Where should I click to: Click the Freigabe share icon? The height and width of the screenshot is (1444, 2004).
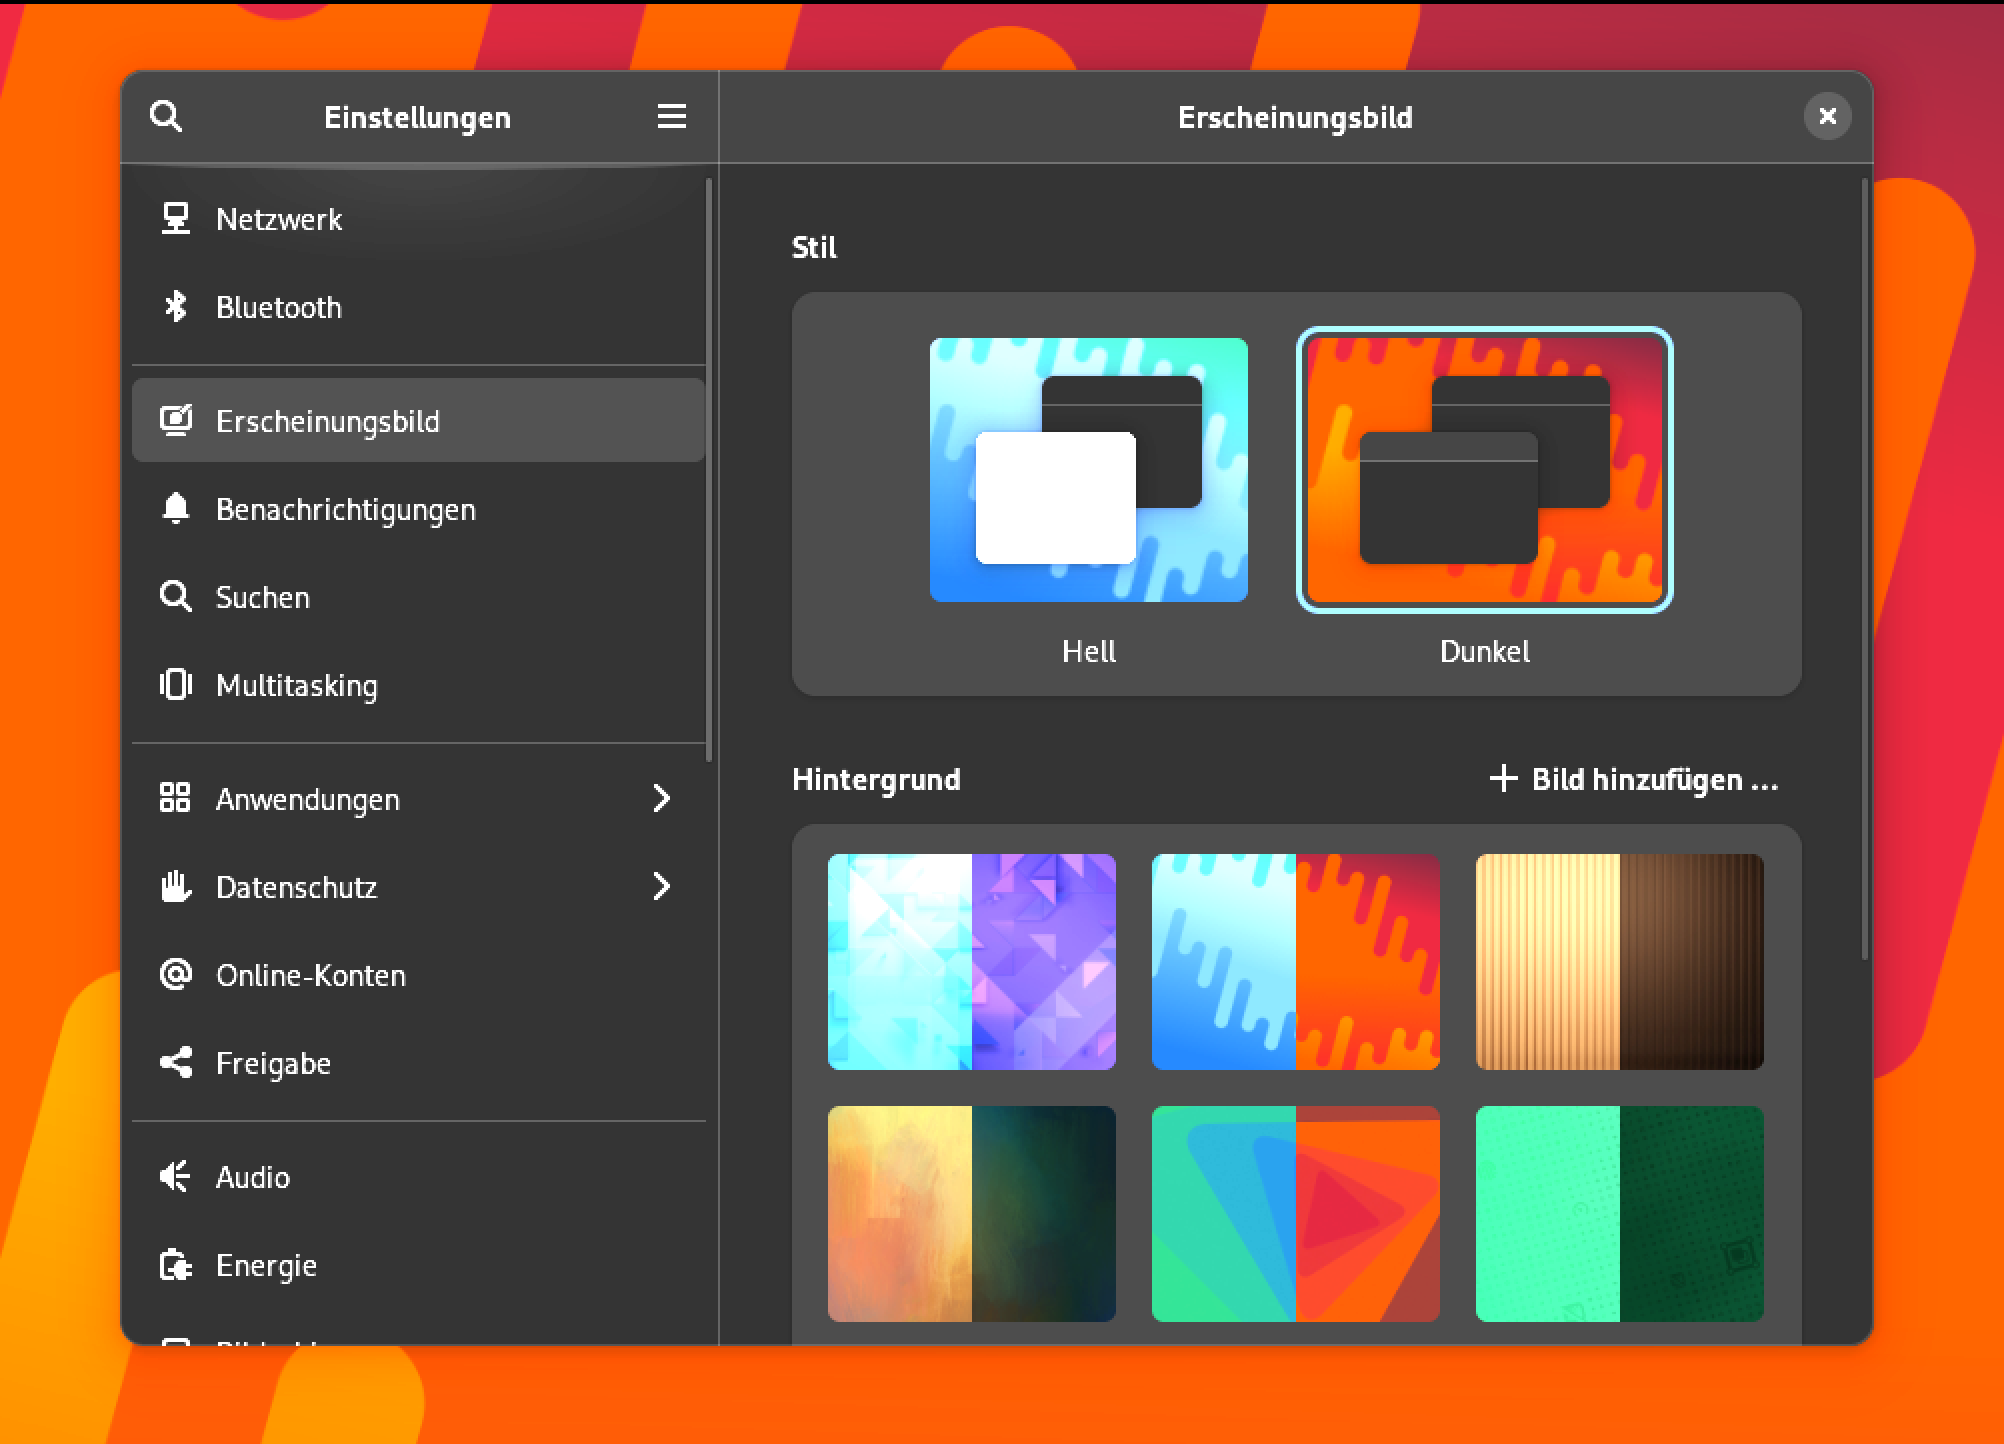(x=176, y=1063)
